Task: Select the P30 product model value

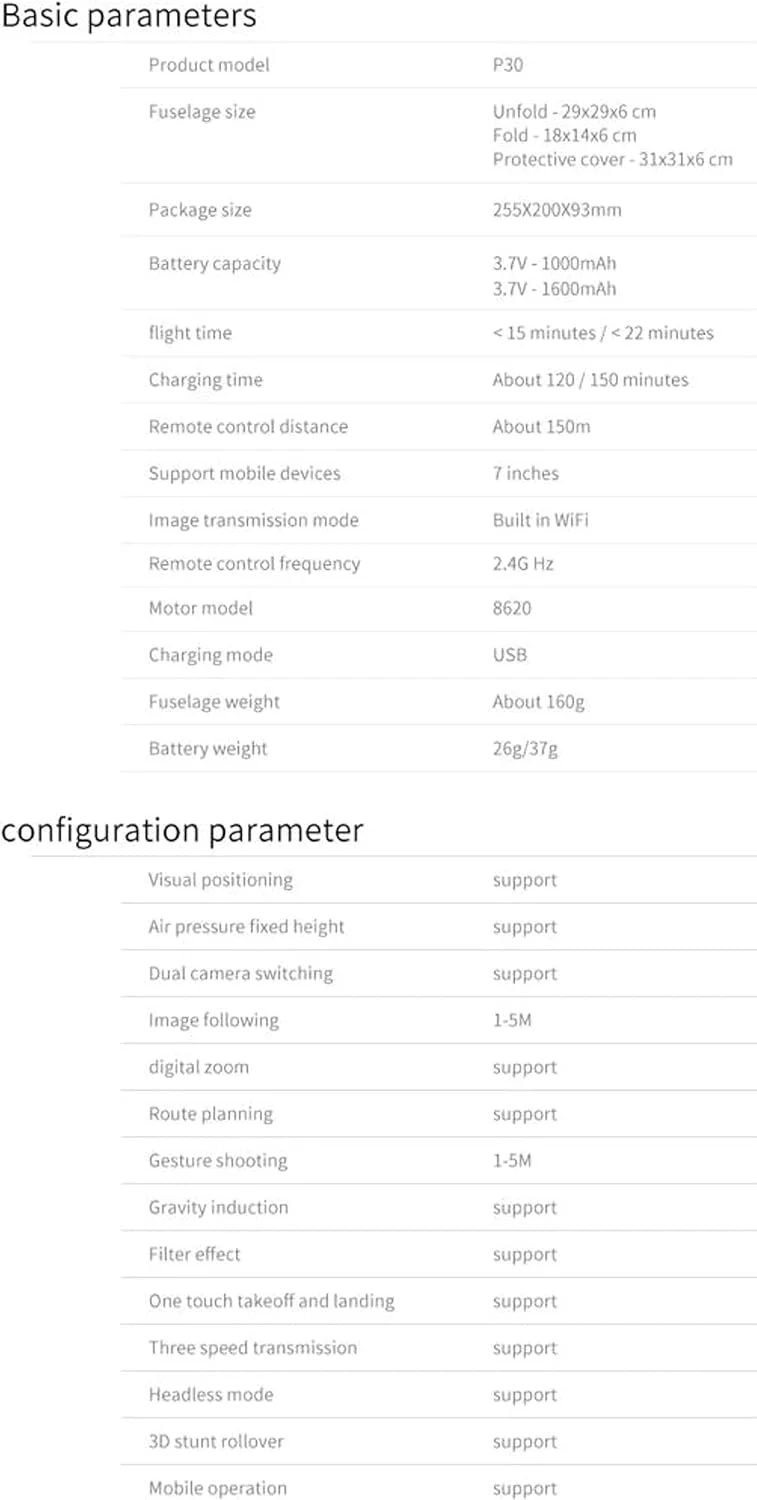Action: point(507,65)
